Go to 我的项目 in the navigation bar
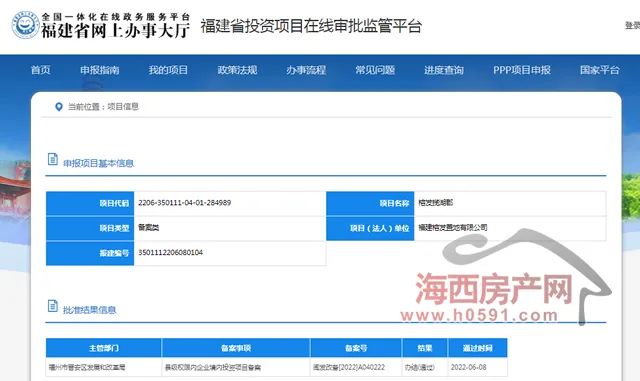Image resolution: width=640 pixels, height=381 pixels. [168, 70]
